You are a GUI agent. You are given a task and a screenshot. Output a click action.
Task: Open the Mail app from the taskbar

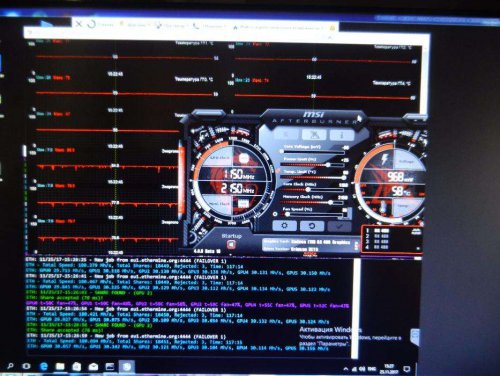click(93, 367)
